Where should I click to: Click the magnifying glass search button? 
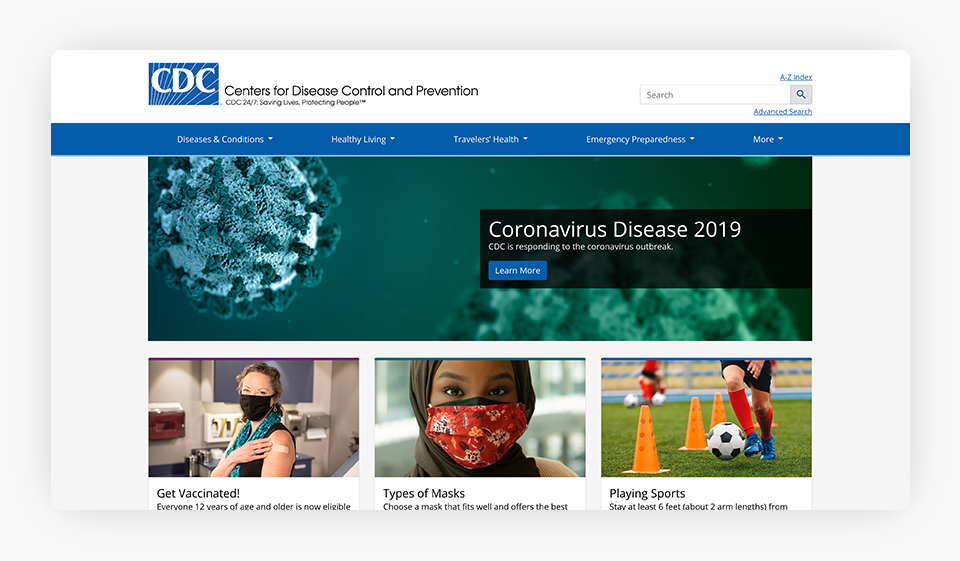point(801,95)
